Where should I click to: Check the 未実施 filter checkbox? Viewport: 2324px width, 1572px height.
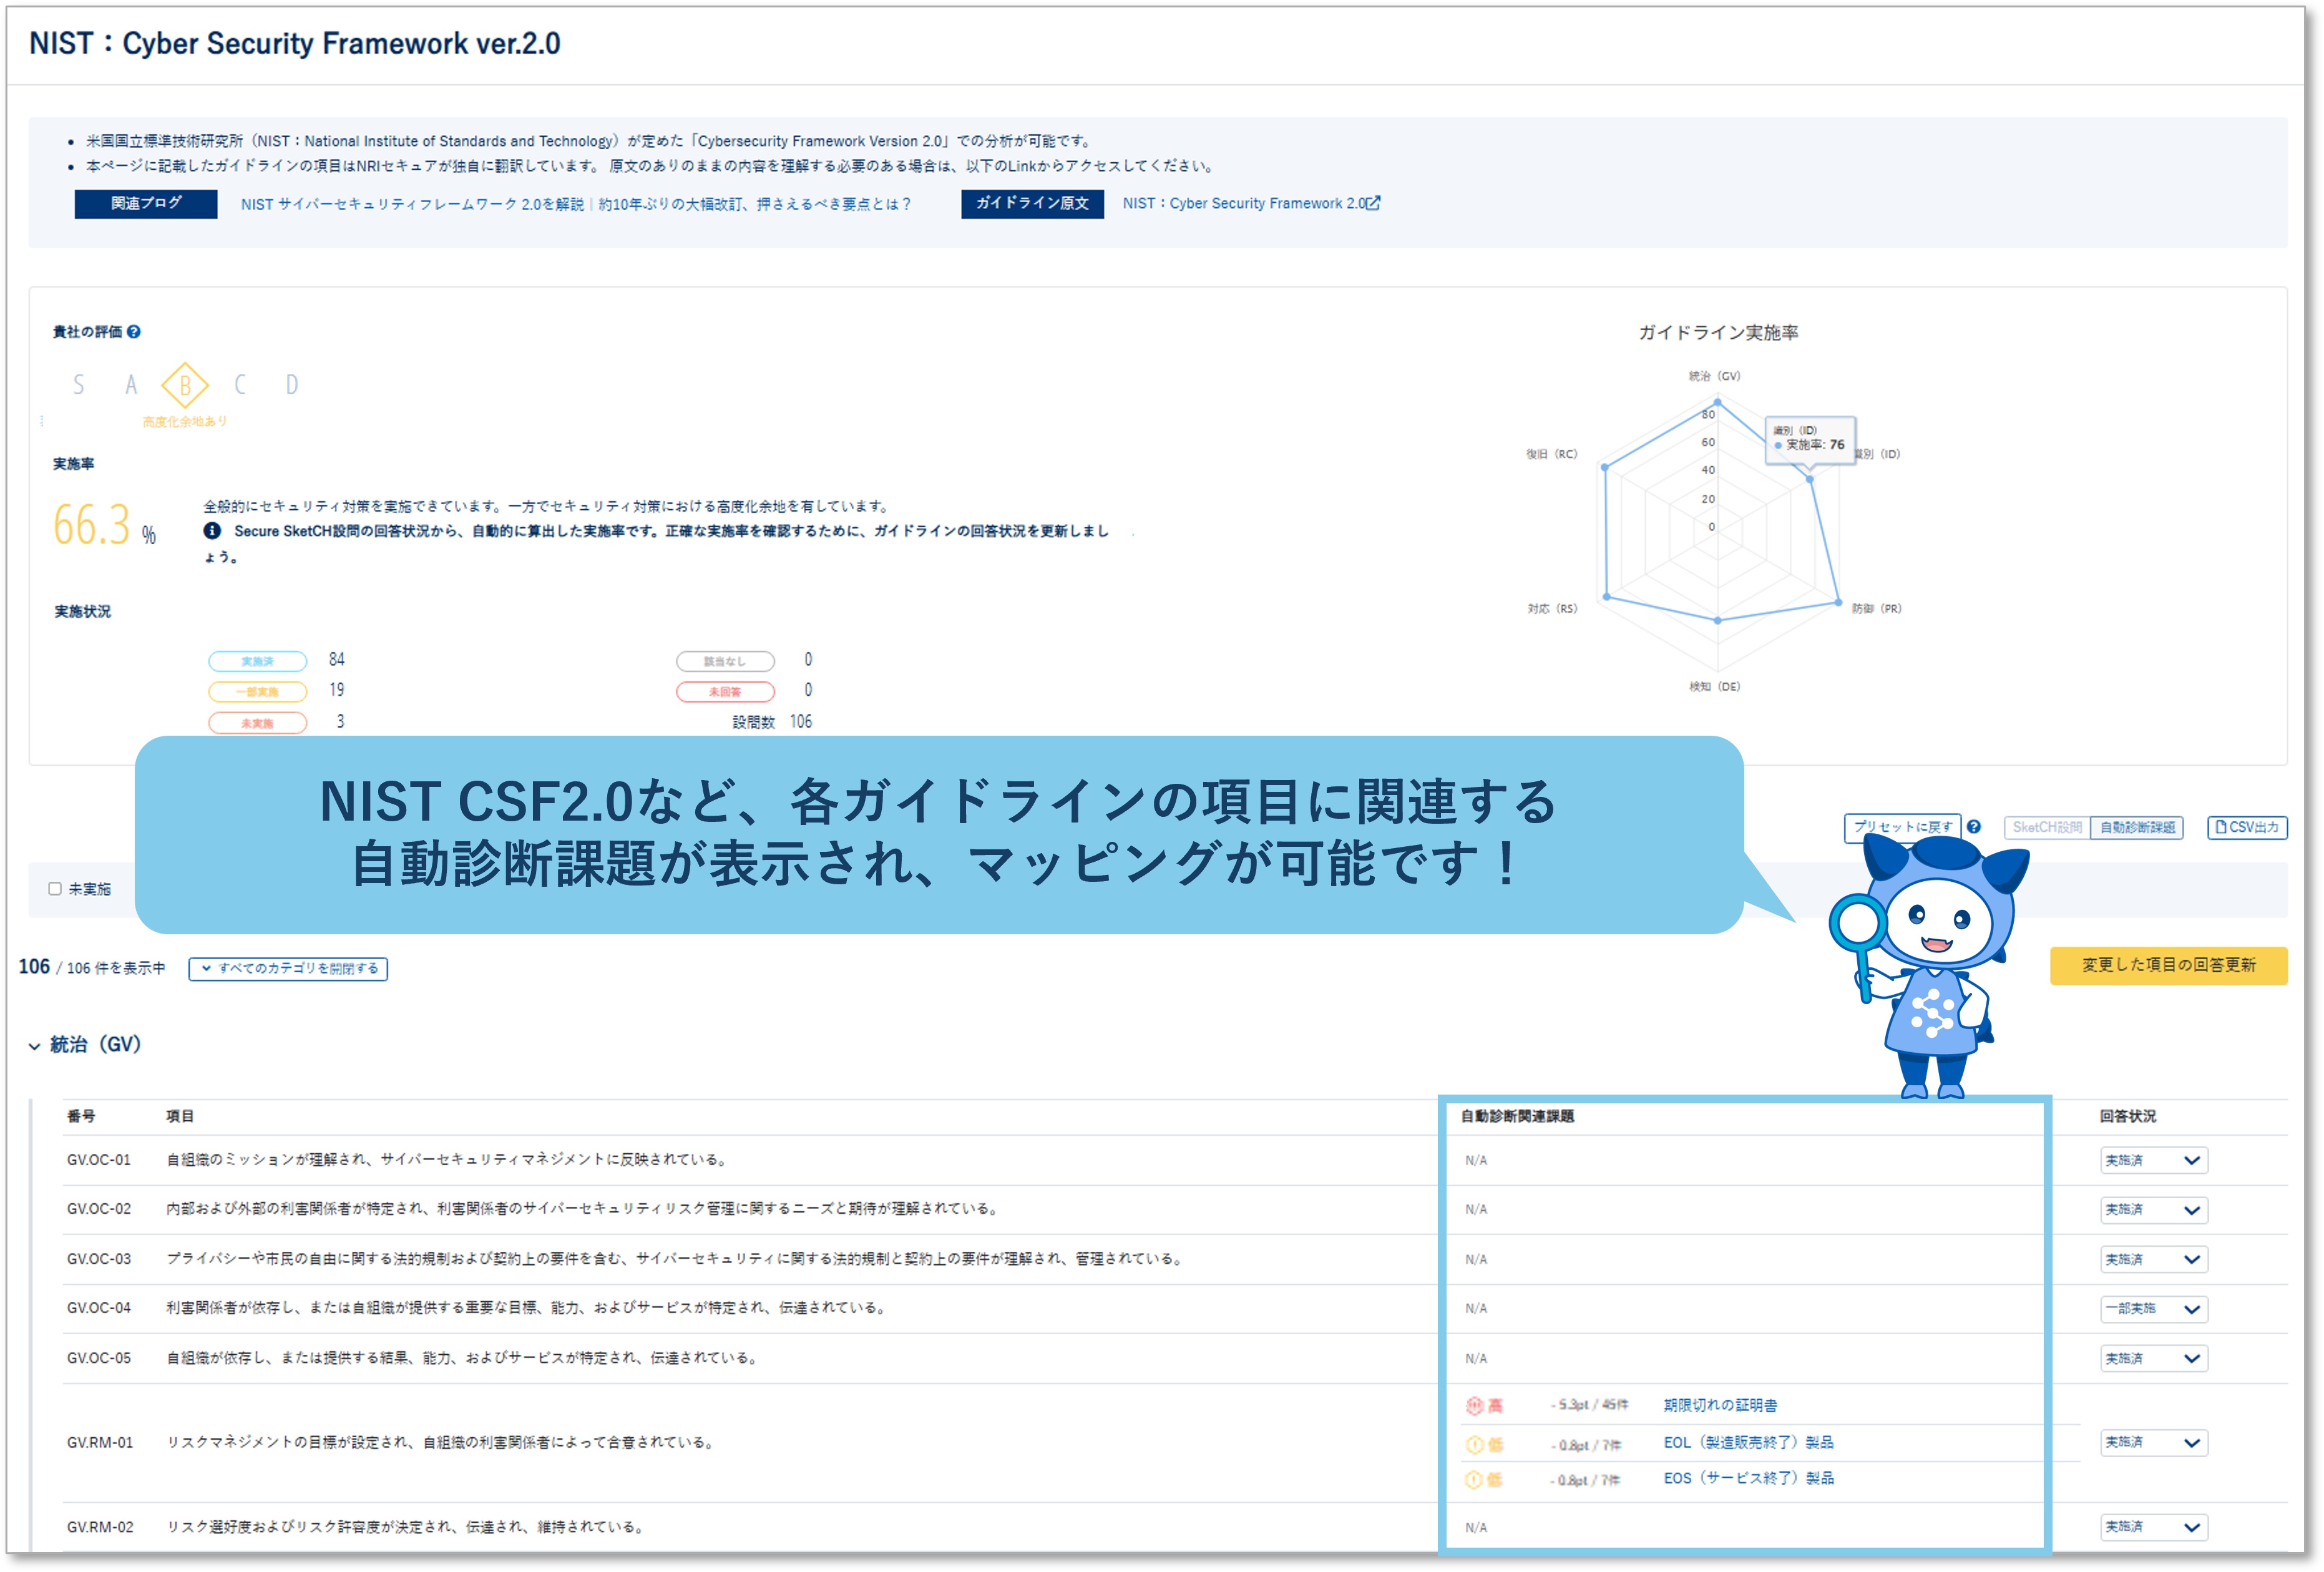click(x=55, y=888)
